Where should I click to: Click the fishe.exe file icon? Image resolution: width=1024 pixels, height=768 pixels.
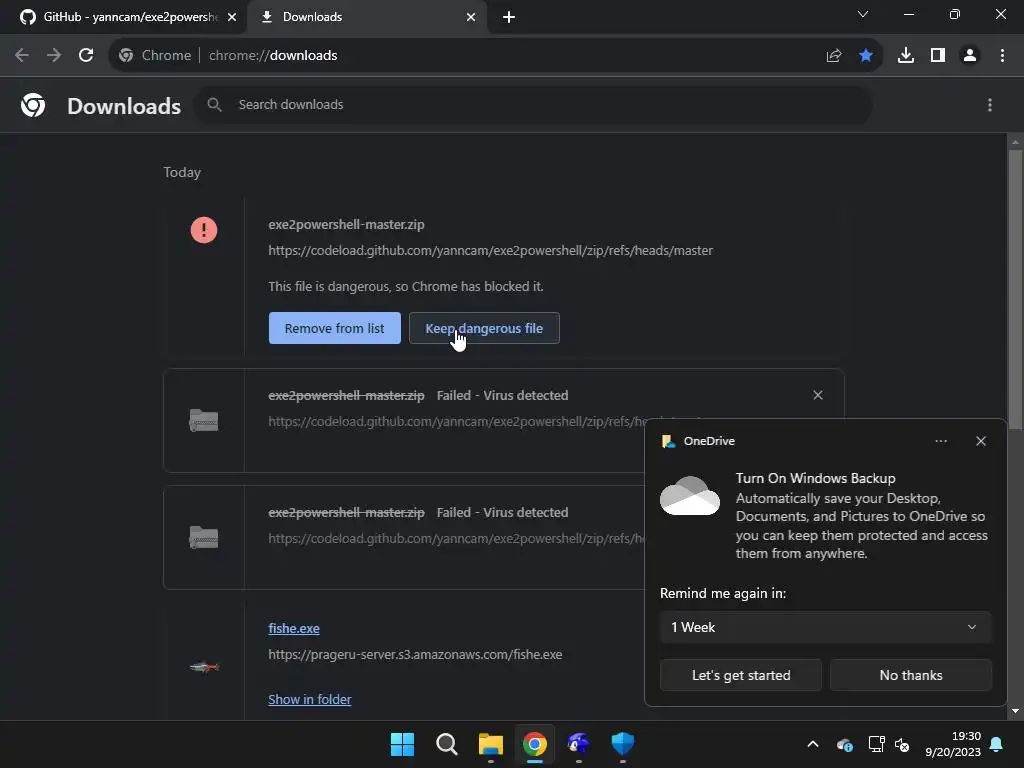tap(204, 667)
